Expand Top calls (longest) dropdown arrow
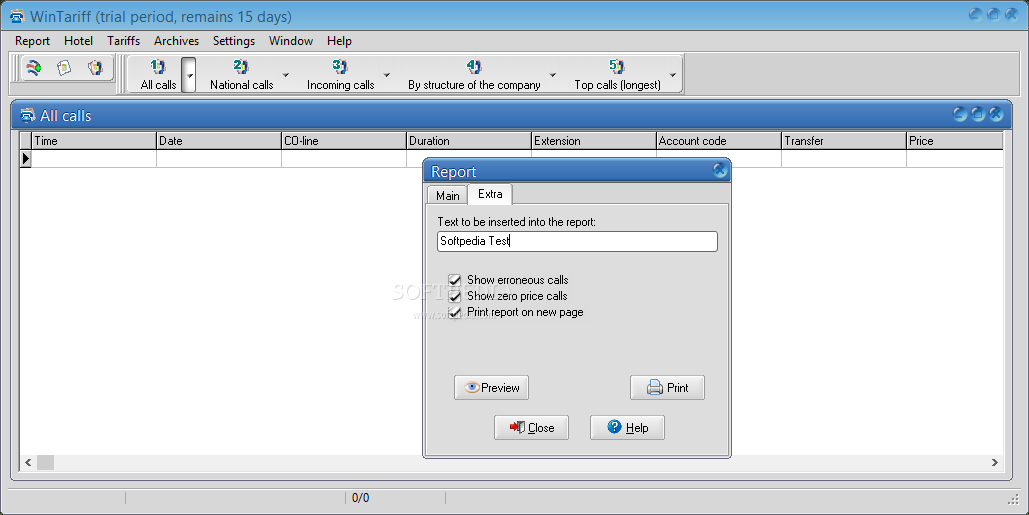 point(673,75)
